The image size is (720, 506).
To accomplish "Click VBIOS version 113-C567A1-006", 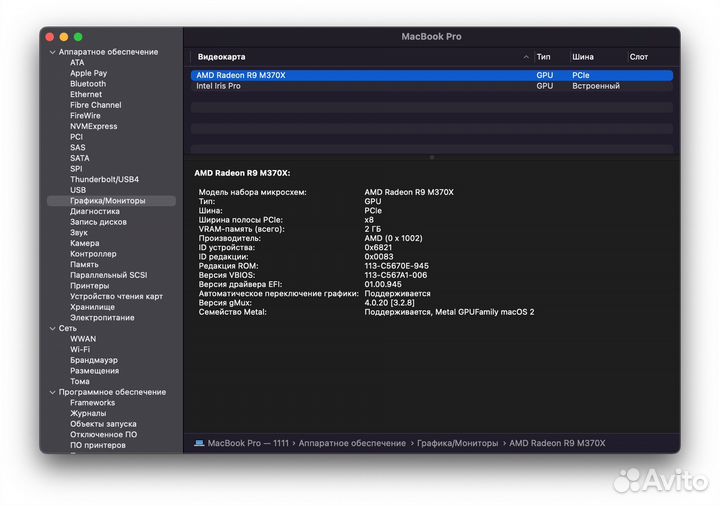I will coord(395,275).
